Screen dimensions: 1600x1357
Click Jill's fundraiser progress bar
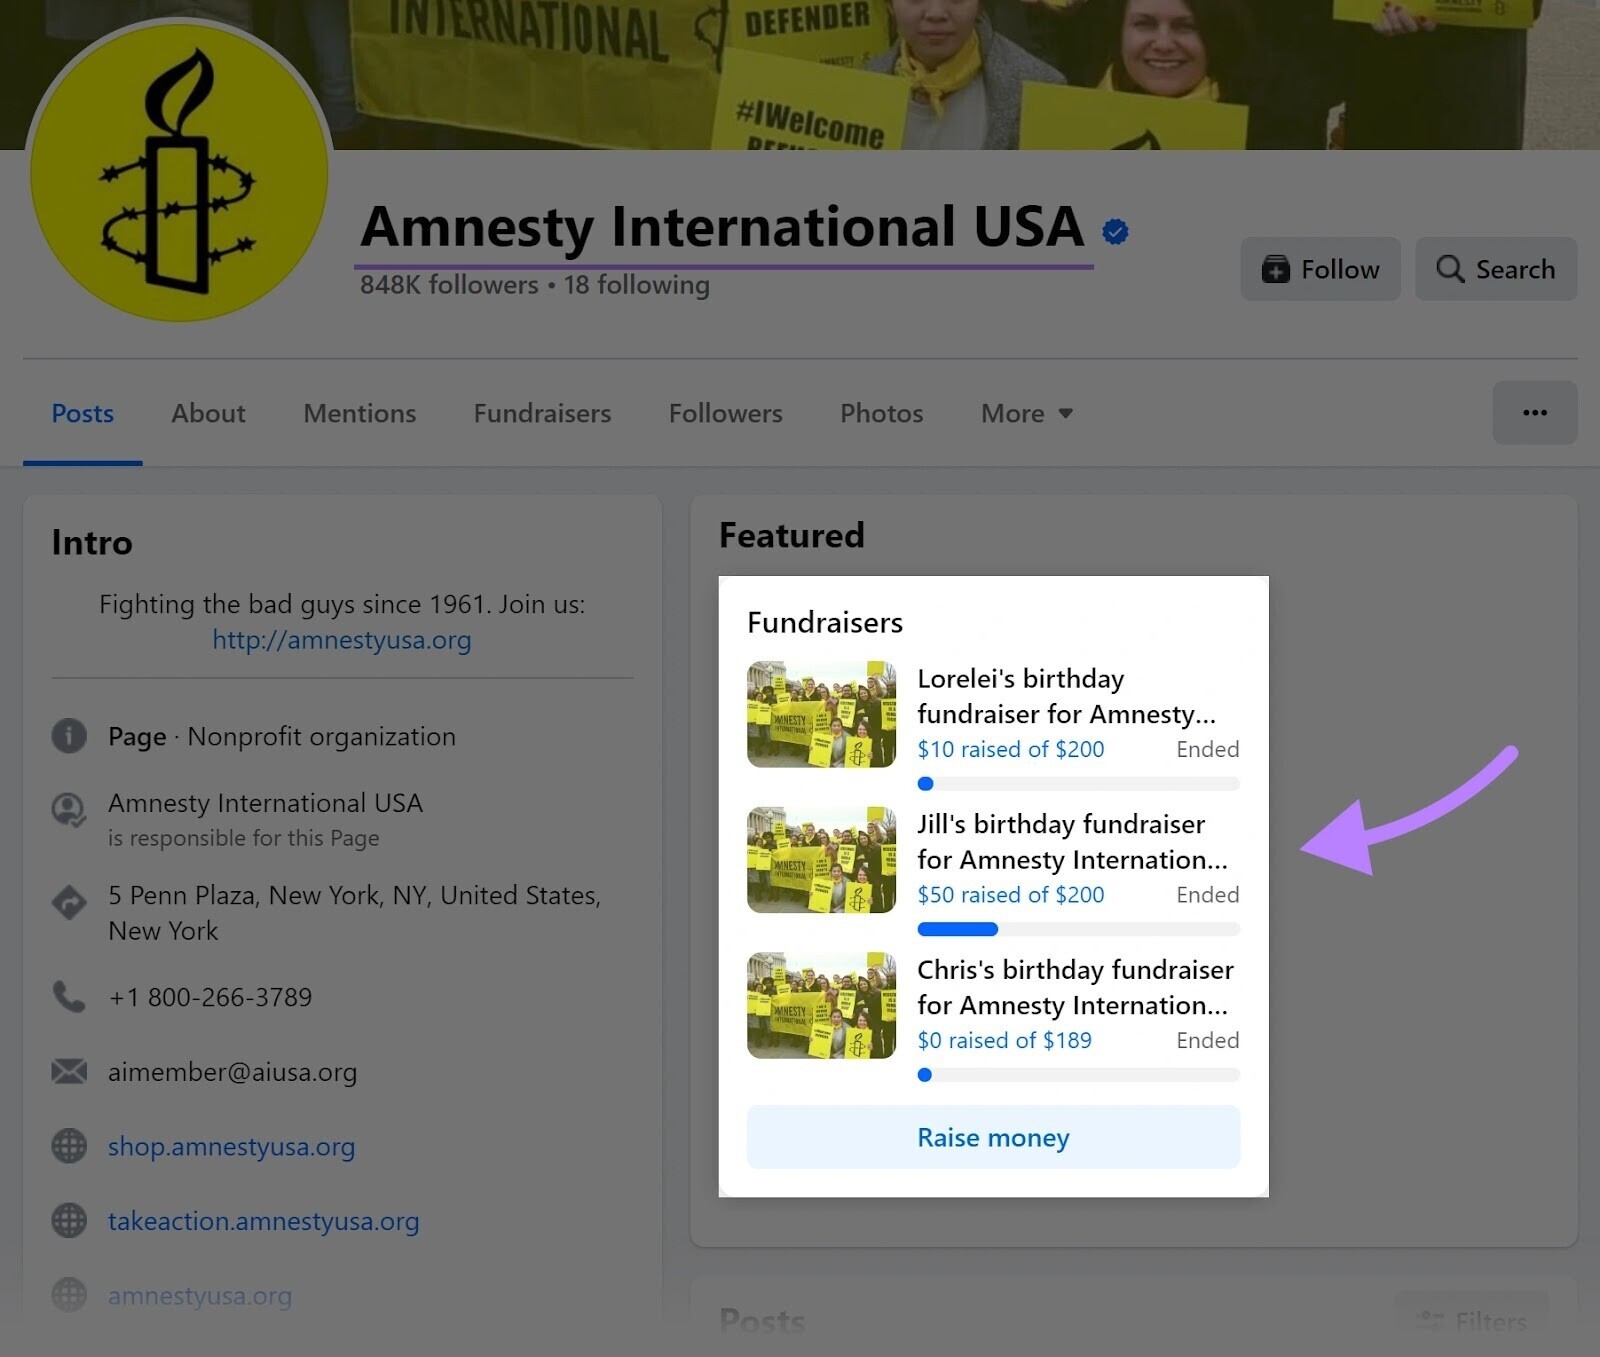click(x=1078, y=929)
